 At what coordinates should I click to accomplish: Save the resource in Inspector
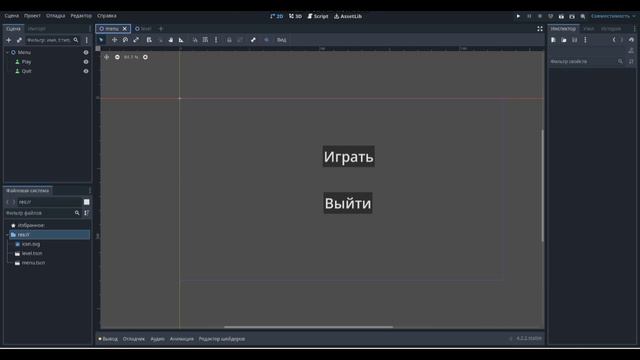(x=575, y=40)
